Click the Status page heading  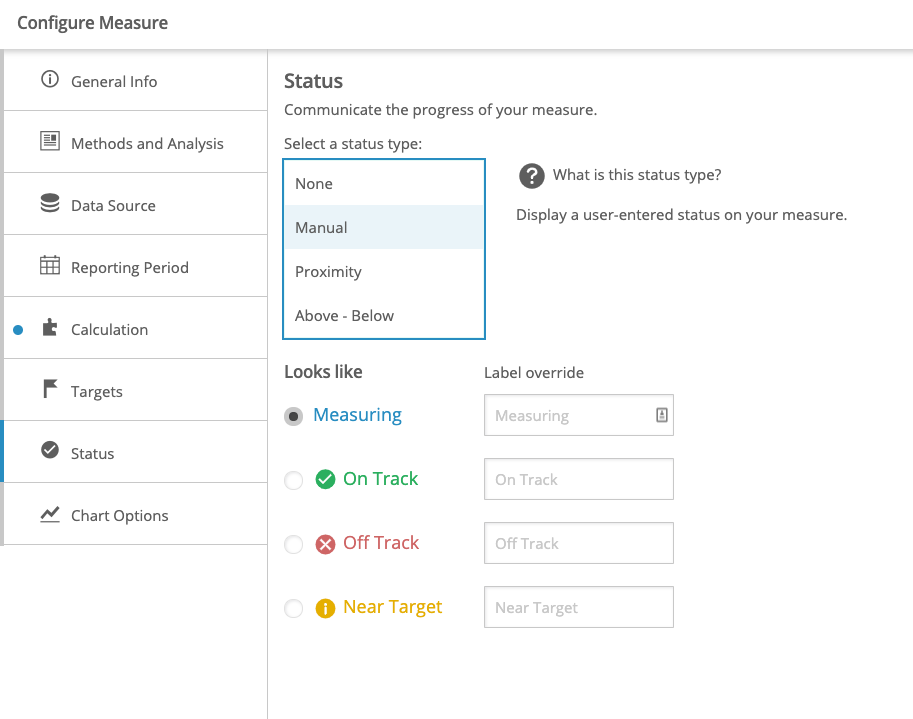tap(313, 81)
